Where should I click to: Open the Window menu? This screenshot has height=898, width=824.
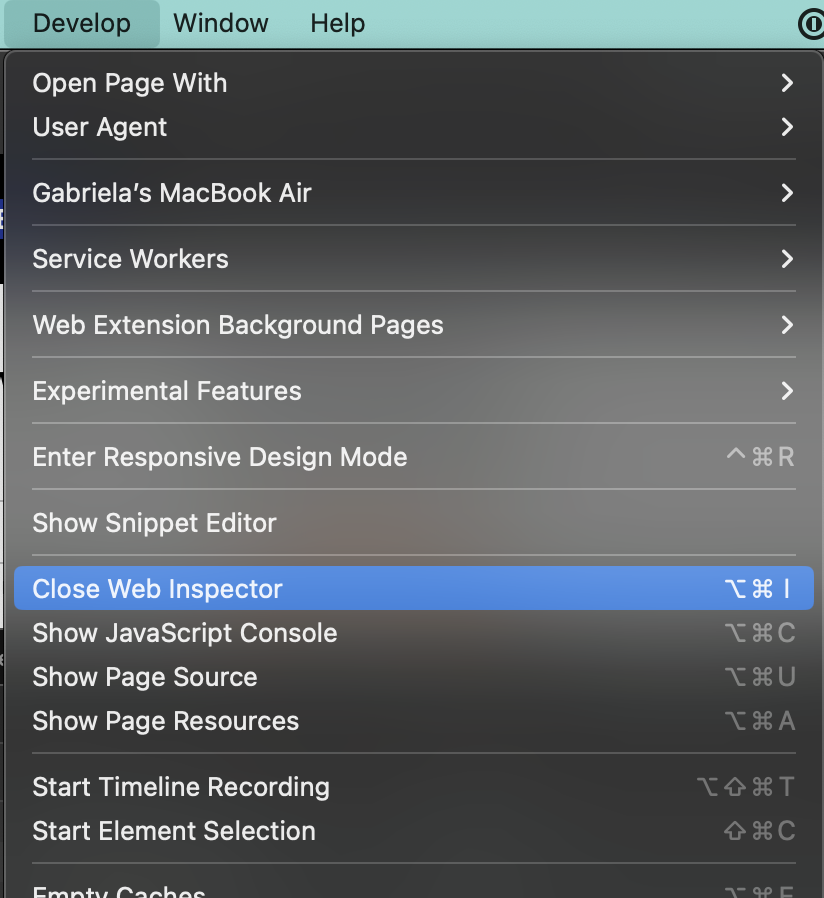pos(220,23)
